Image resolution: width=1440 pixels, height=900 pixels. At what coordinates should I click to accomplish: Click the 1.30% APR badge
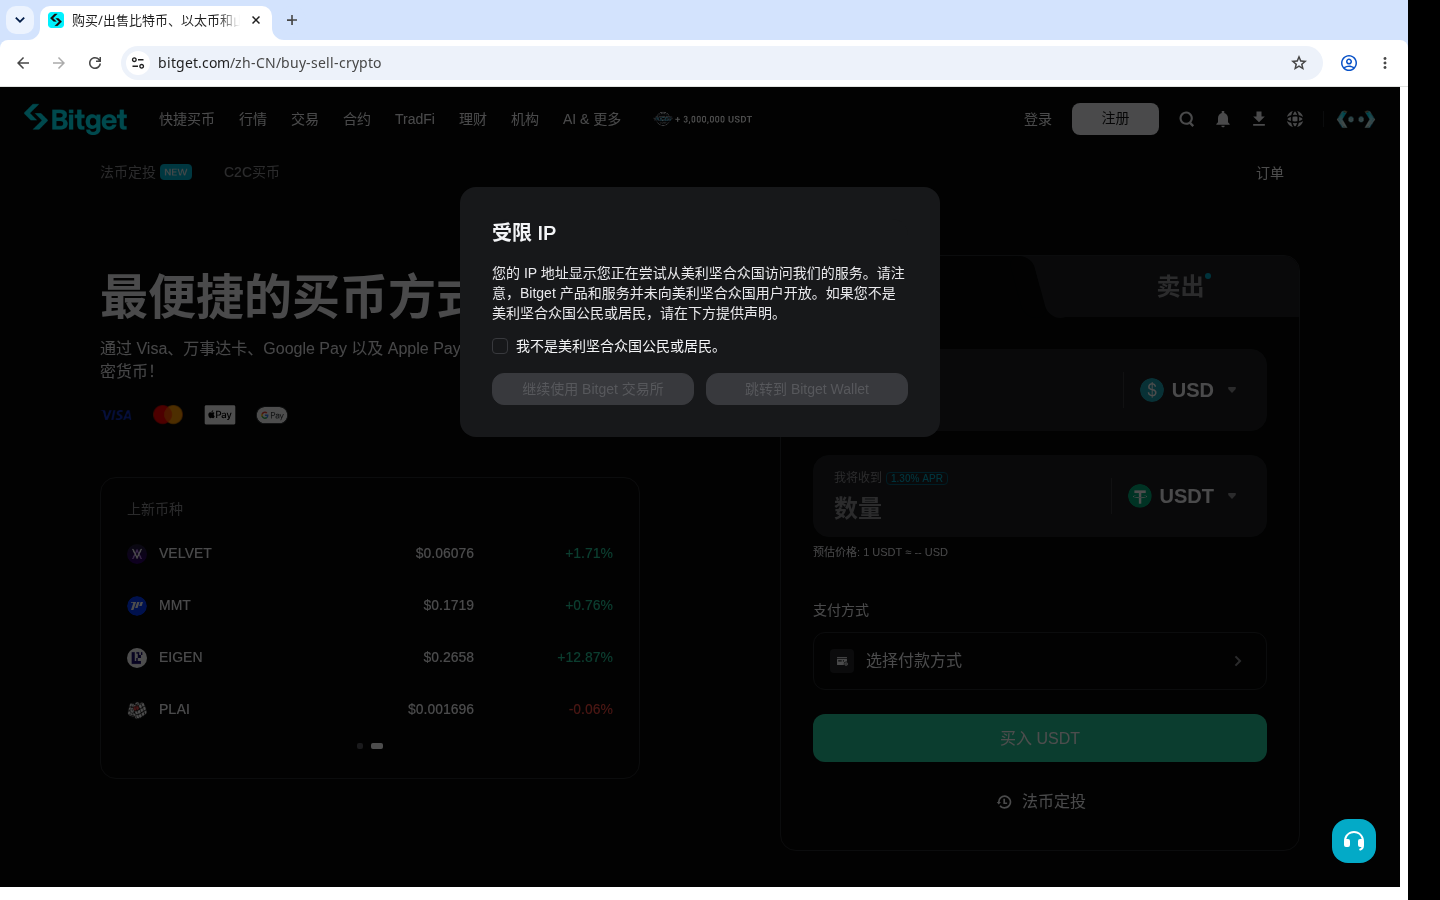[917, 478]
